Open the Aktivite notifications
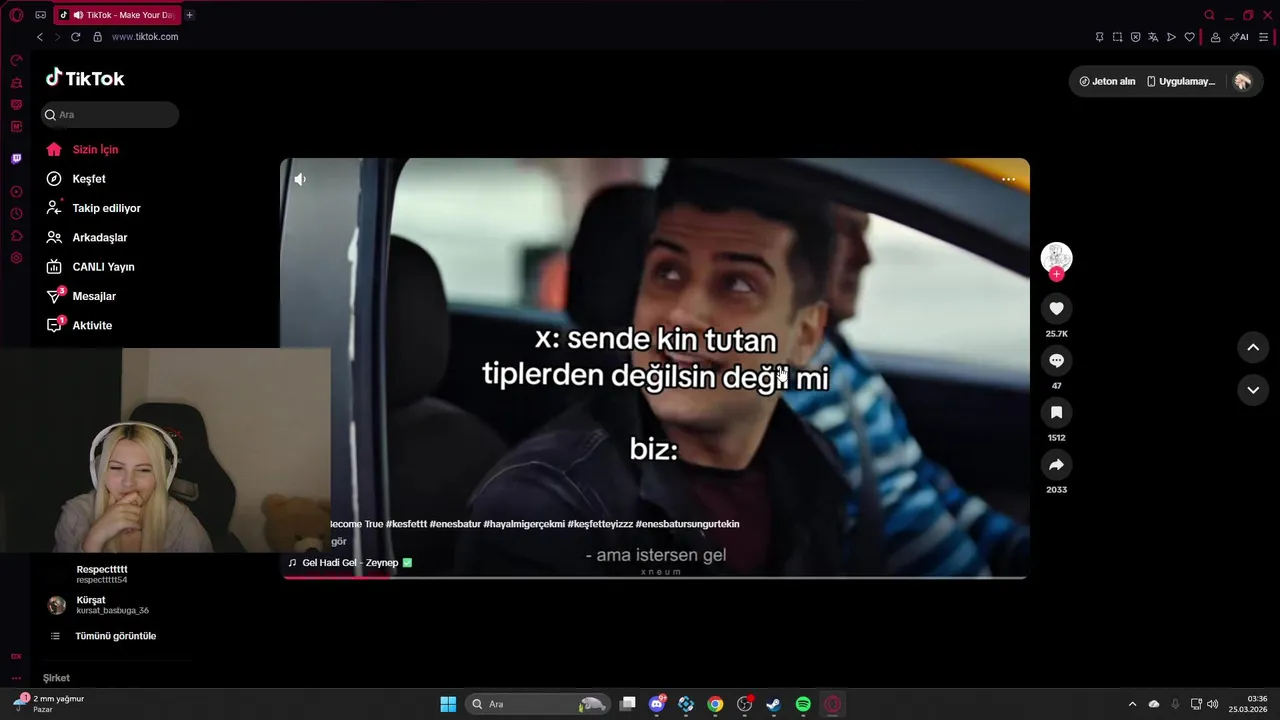 coord(91,326)
